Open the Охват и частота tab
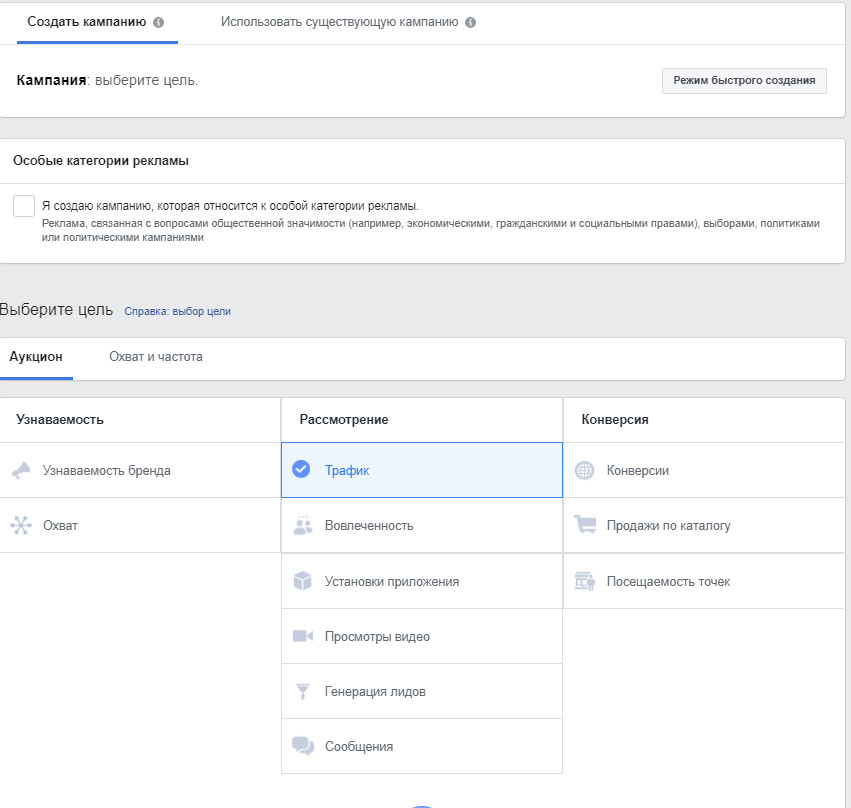The image size is (851, 808). 156,357
